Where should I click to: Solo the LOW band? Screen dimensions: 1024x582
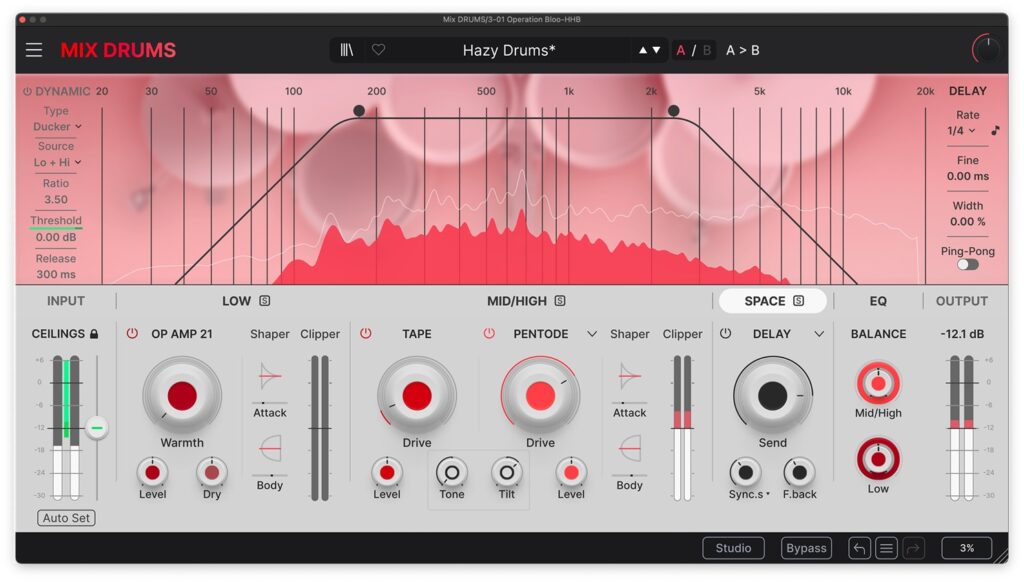[264, 300]
